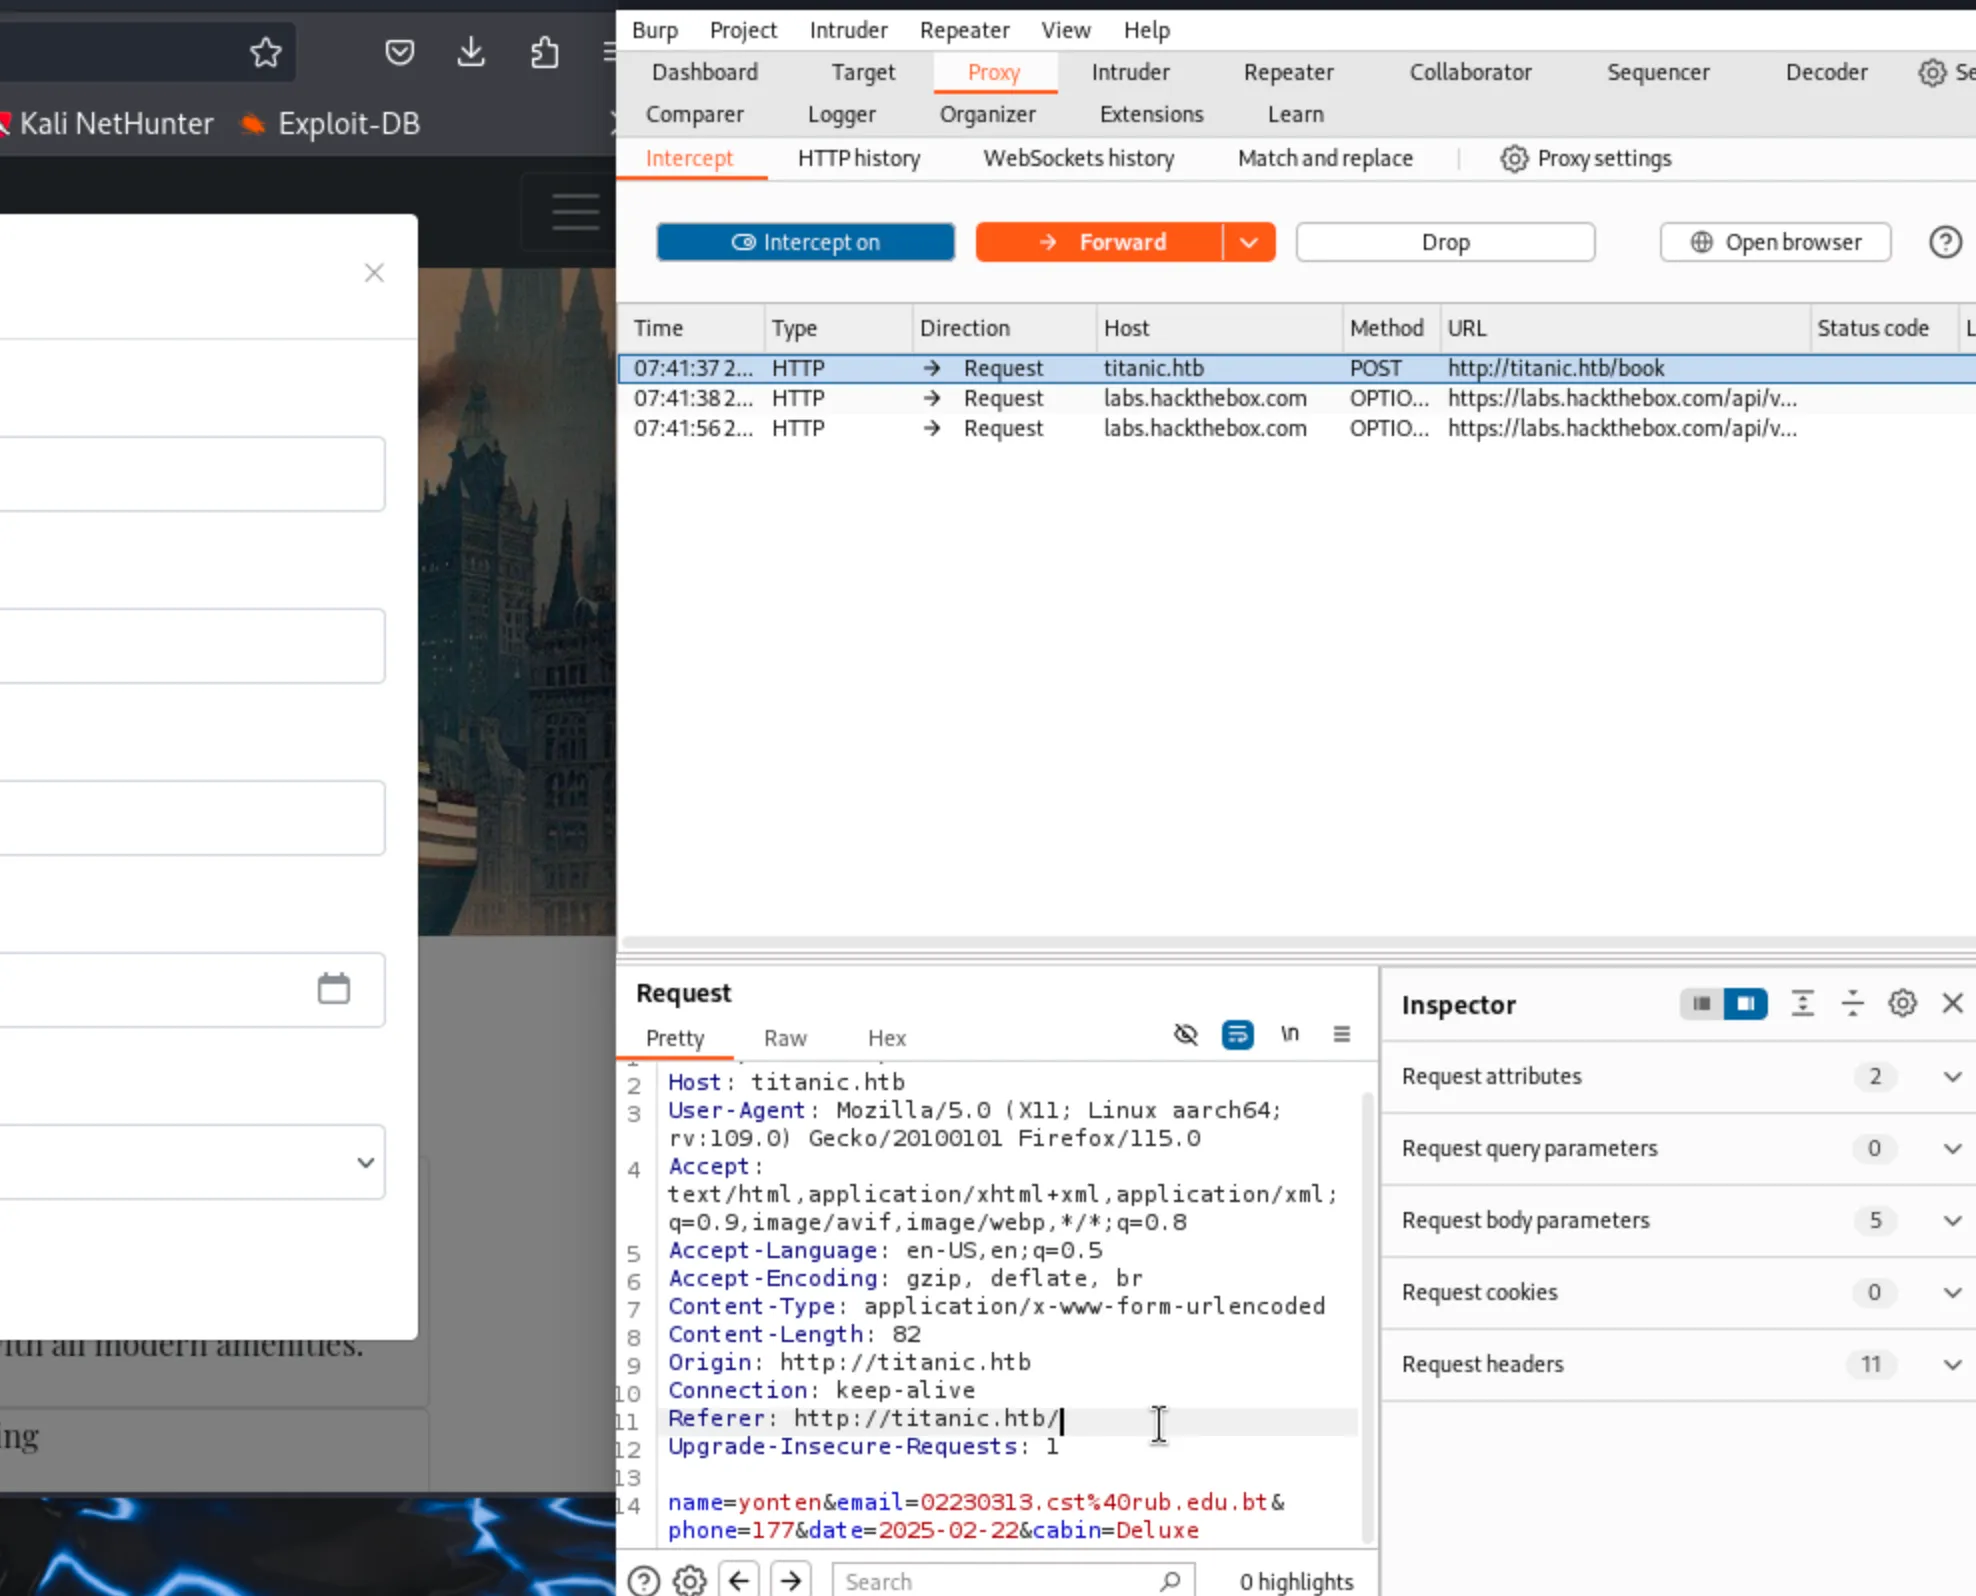Select the Hex request view tab
The height and width of the screenshot is (1596, 1976).
coord(887,1038)
